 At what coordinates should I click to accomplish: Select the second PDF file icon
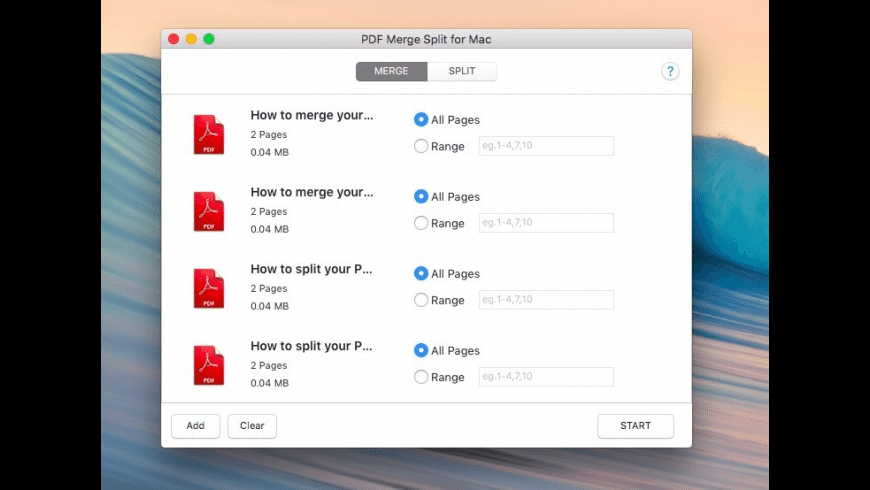tap(208, 211)
